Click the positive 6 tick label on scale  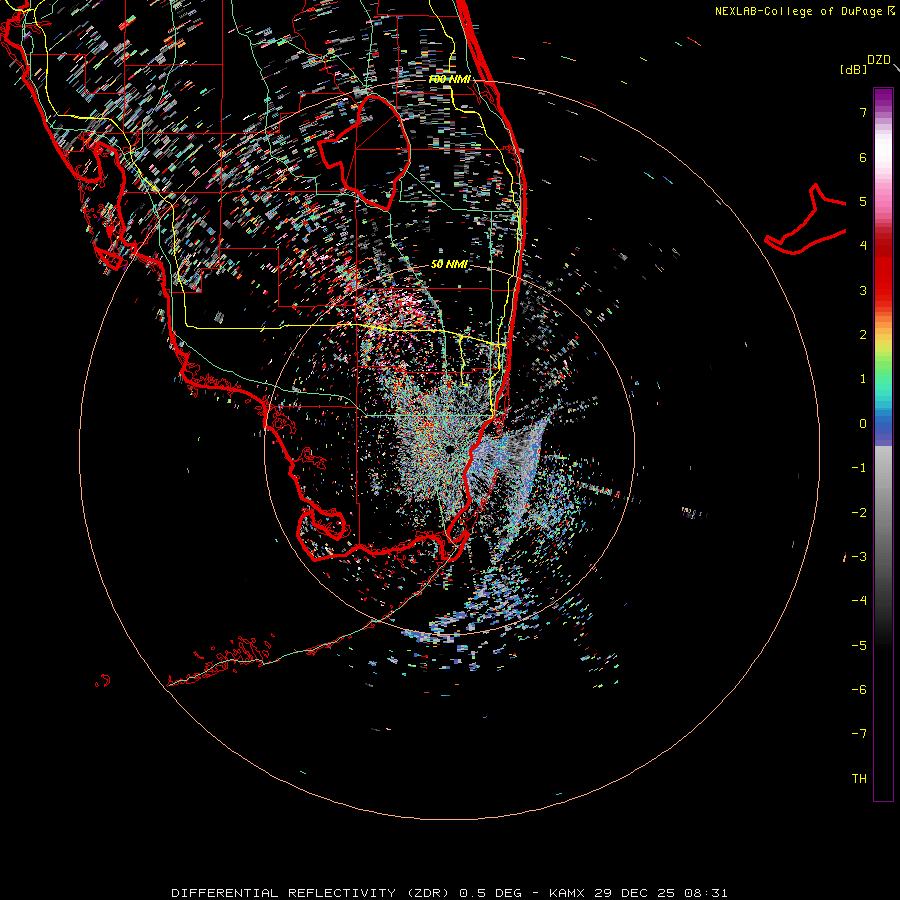(x=863, y=157)
